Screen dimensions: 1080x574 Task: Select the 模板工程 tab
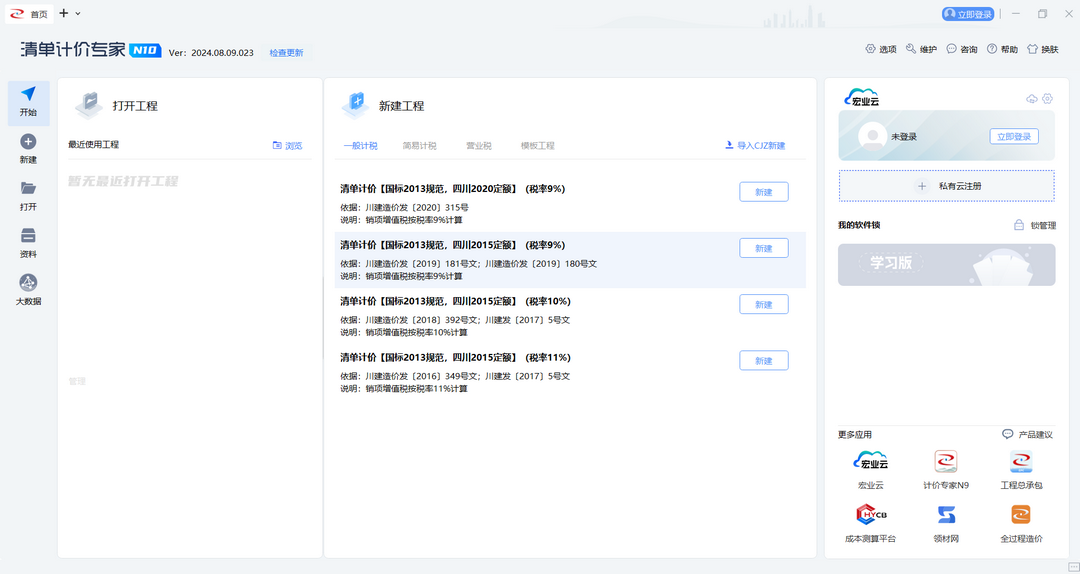(537, 145)
